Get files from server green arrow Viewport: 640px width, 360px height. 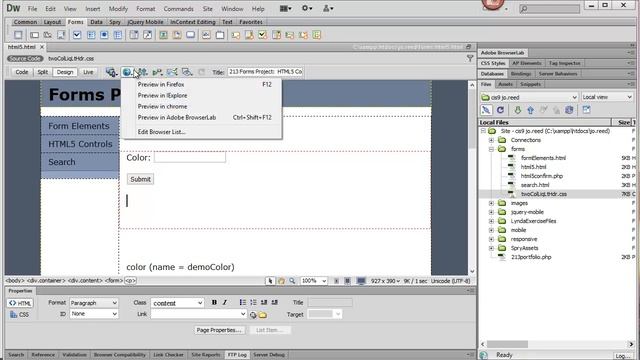click(x=517, y=110)
